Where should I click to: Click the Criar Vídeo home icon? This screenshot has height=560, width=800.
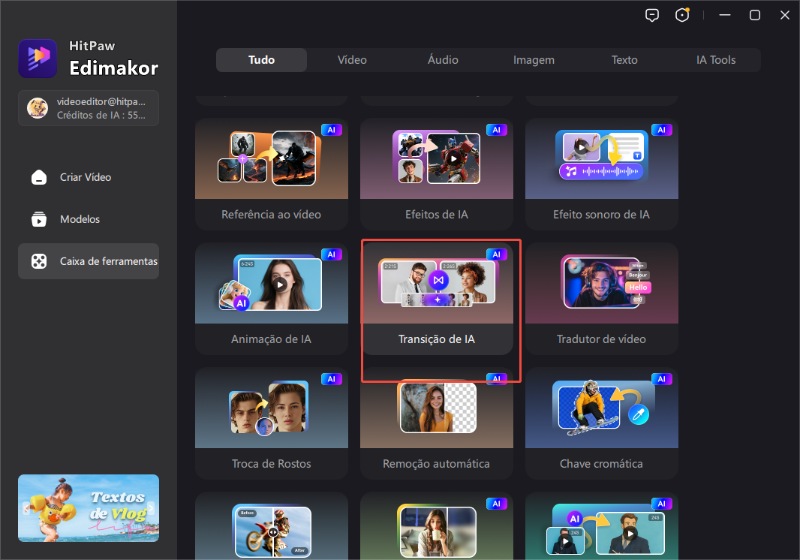[39, 177]
